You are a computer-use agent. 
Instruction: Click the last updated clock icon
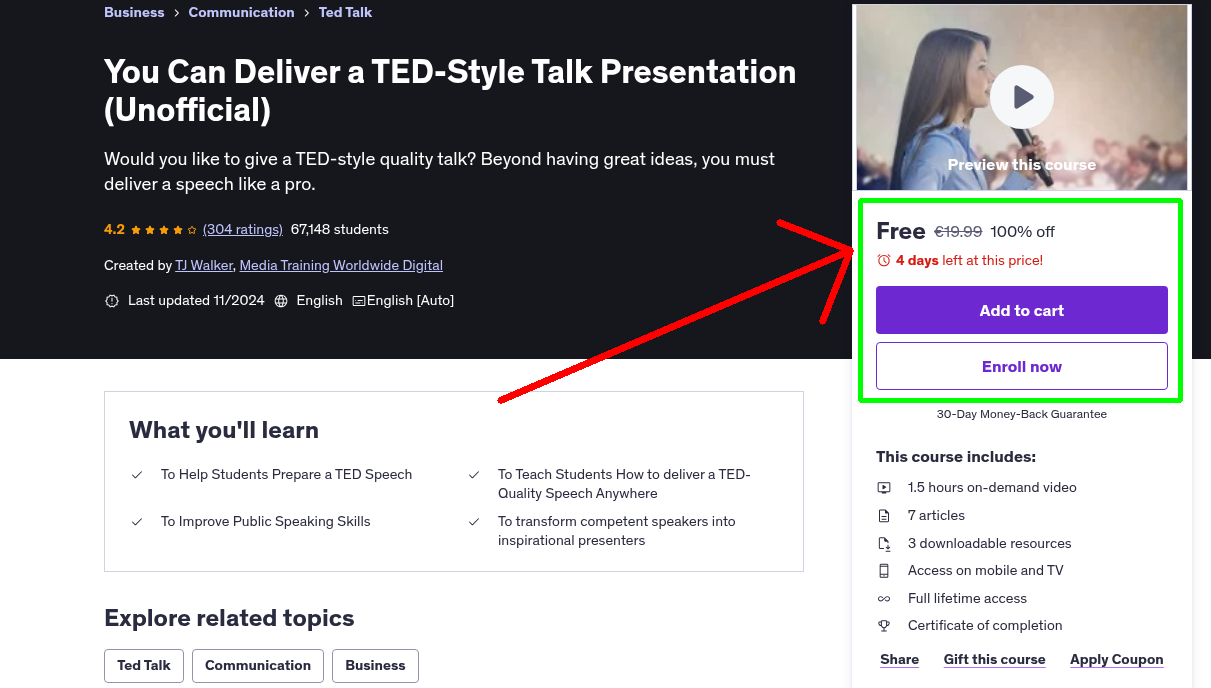[x=112, y=301]
